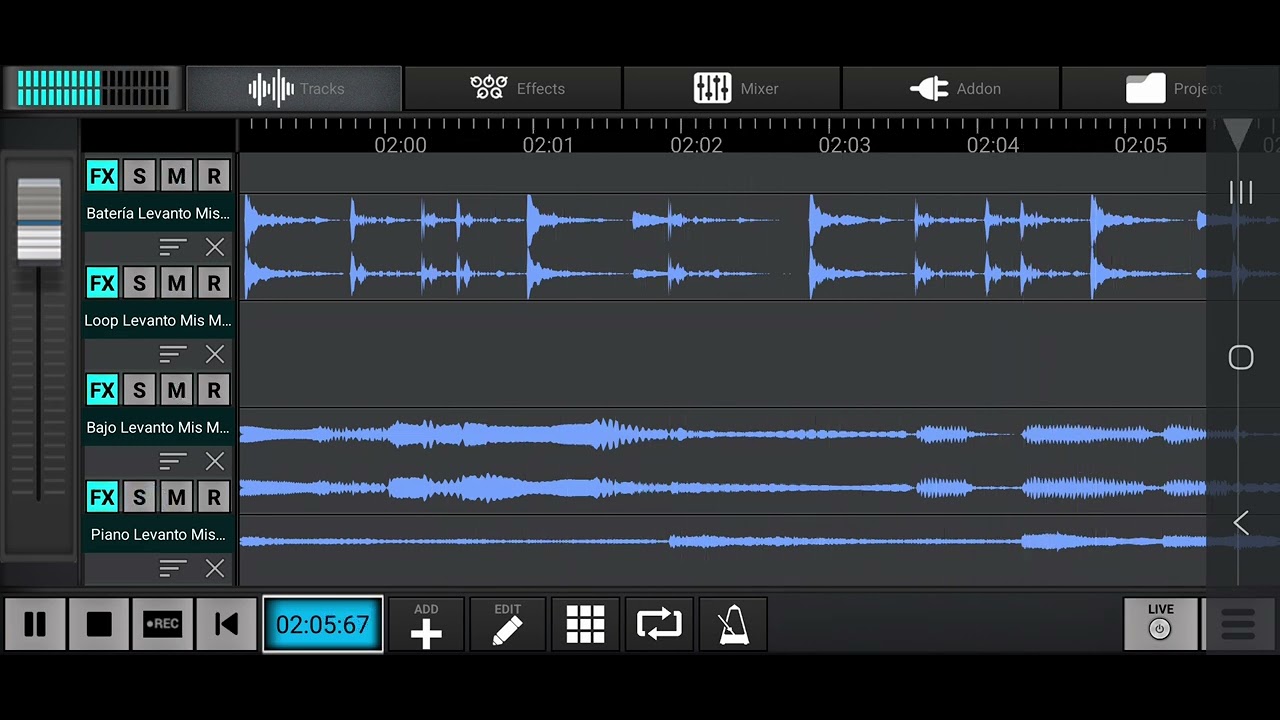Screen dimensions: 1280x720
Task: Remove the Piano Levanto track with X
Action: click(215, 568)
